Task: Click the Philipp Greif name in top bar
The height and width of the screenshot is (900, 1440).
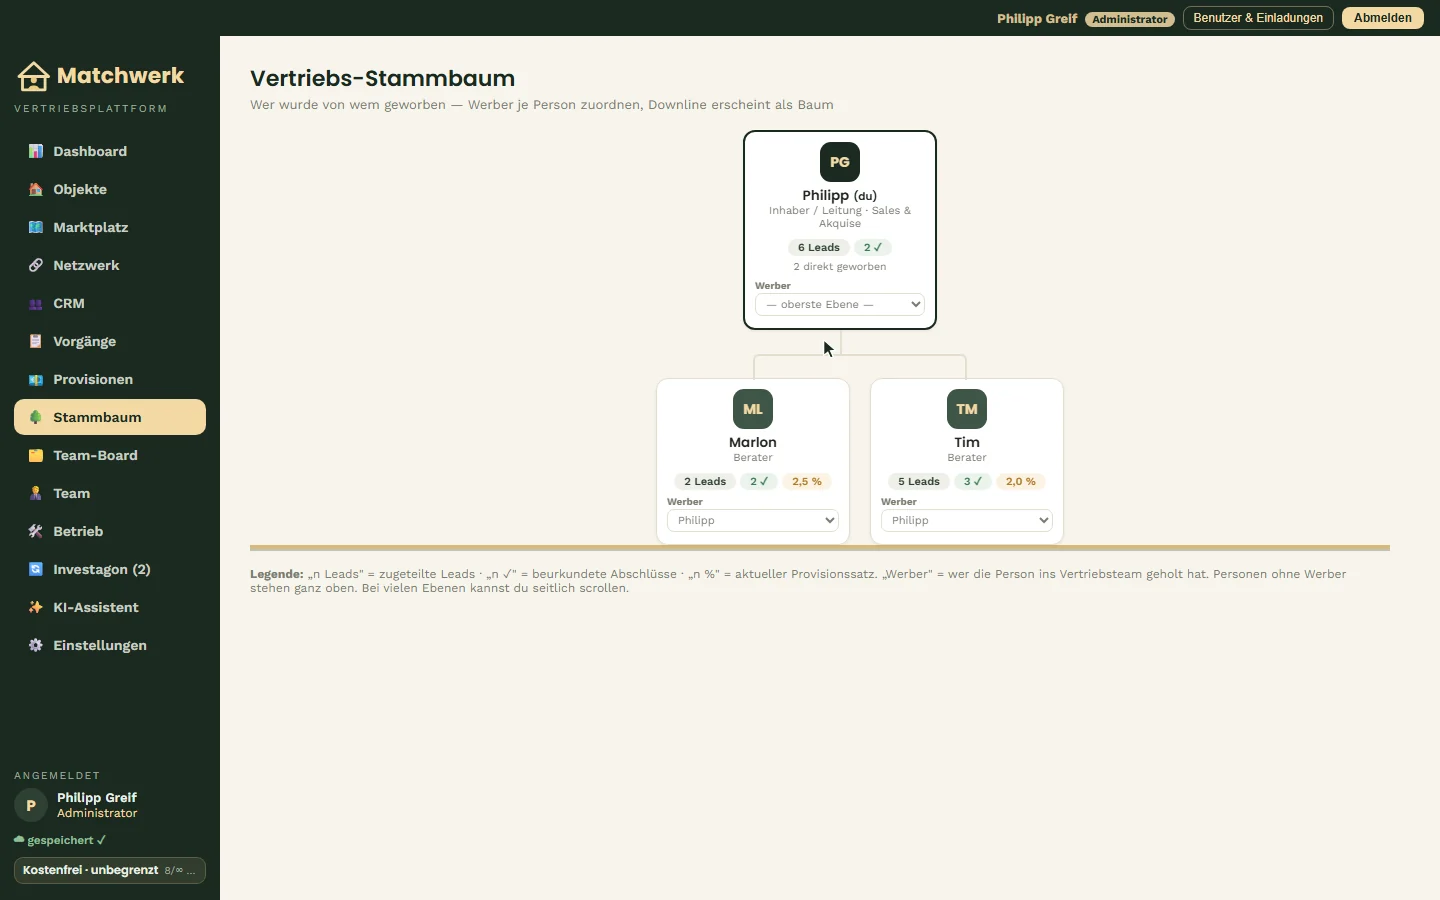Action: tap(1037, 19)
